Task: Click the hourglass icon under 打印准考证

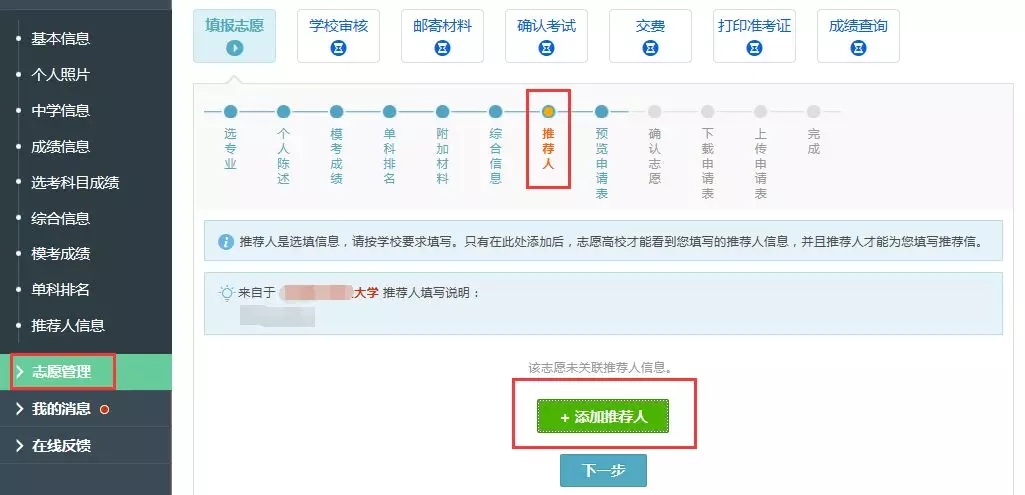Action: point(754,48)
